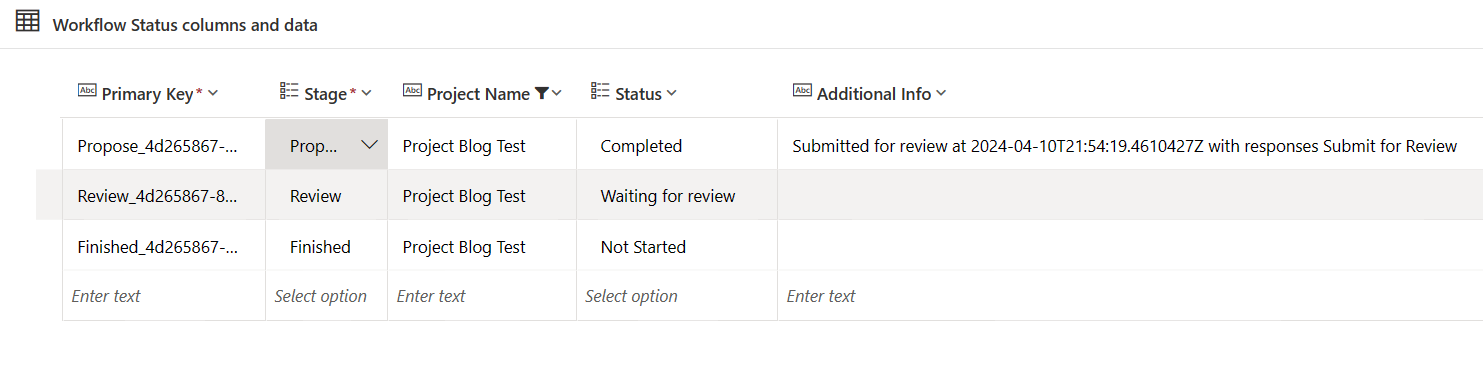Click the text-type icon on Primary Key column
The width and height of the screenshot is (1483, 378).
tap(87, 91)
